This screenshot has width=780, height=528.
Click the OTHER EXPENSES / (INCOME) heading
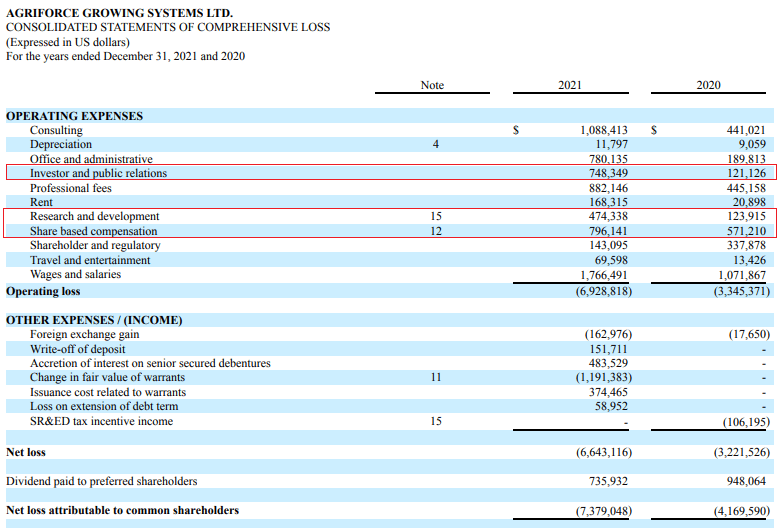point(94,320)
